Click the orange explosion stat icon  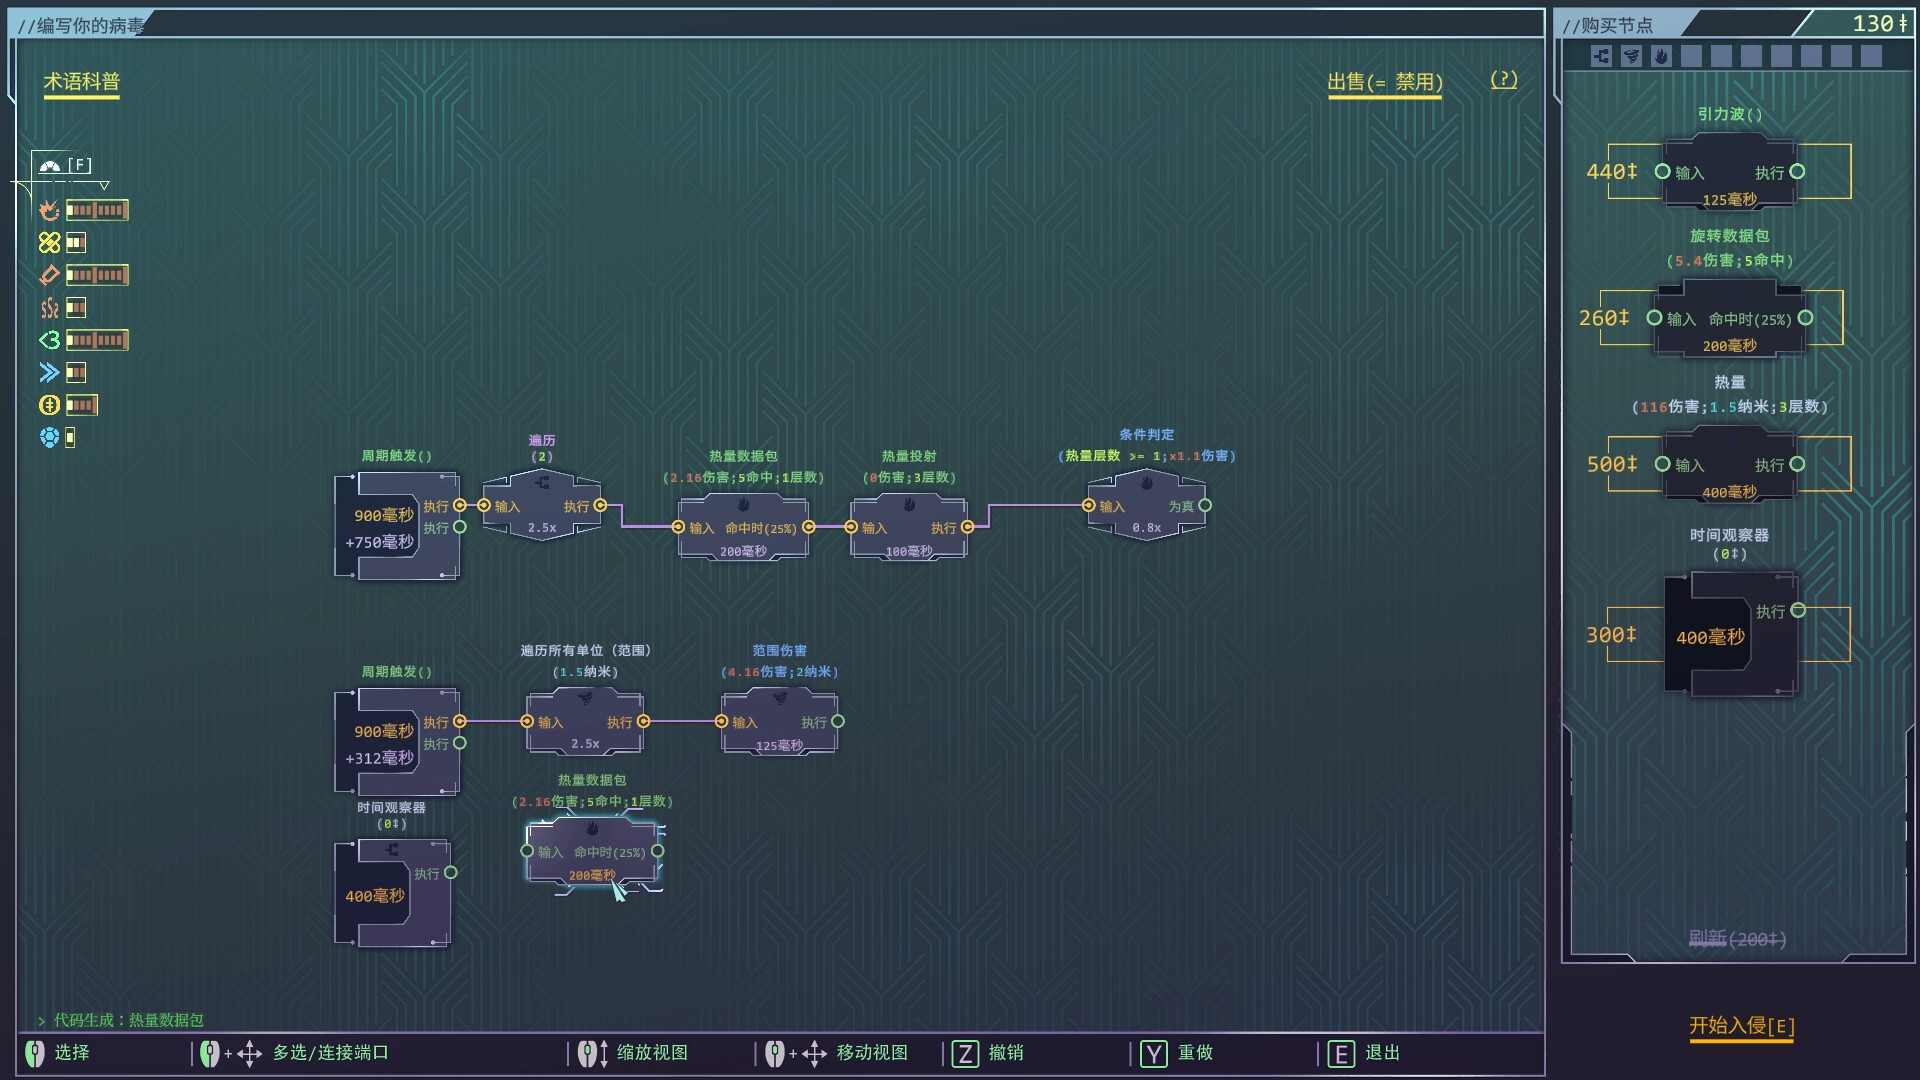pyautogui.click(x=49, y=210)
